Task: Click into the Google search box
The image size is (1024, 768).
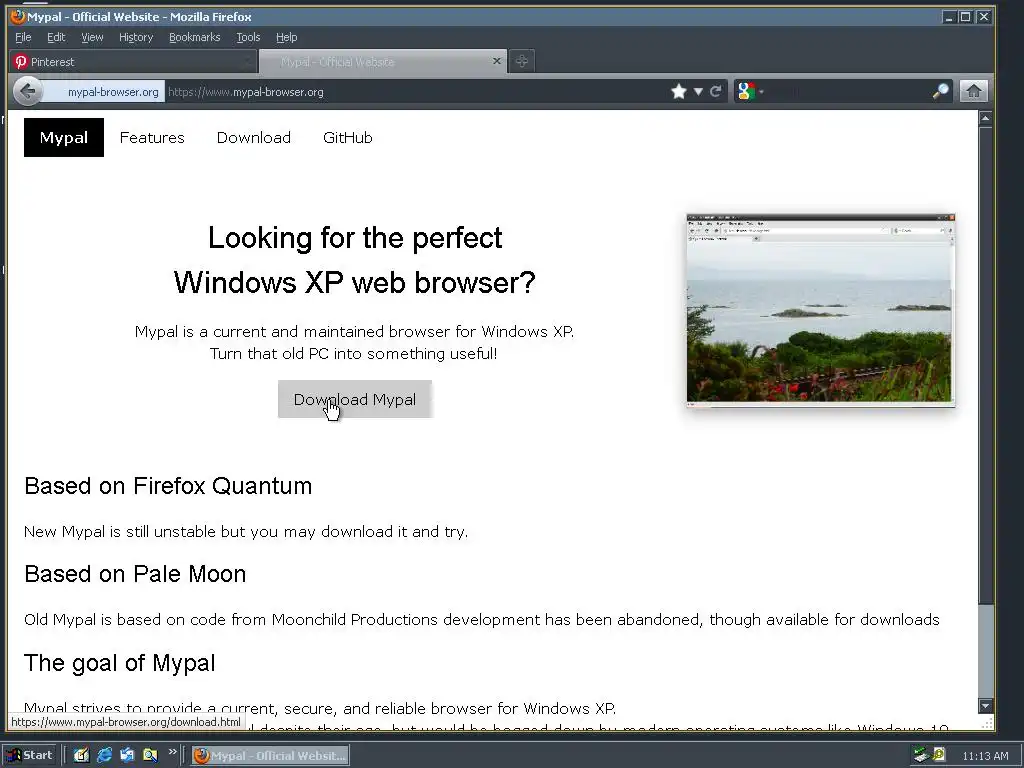Action: point(847,92)
